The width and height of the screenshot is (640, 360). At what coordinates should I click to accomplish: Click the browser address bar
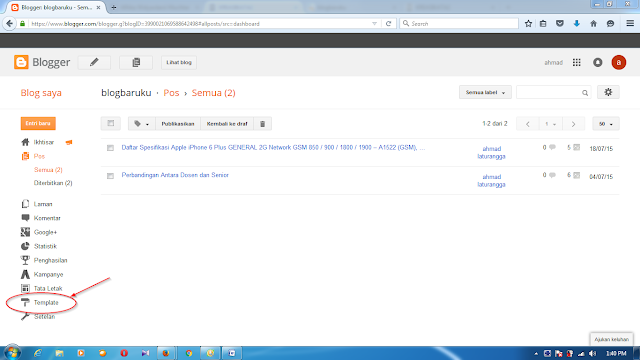[x=200, y=24]
